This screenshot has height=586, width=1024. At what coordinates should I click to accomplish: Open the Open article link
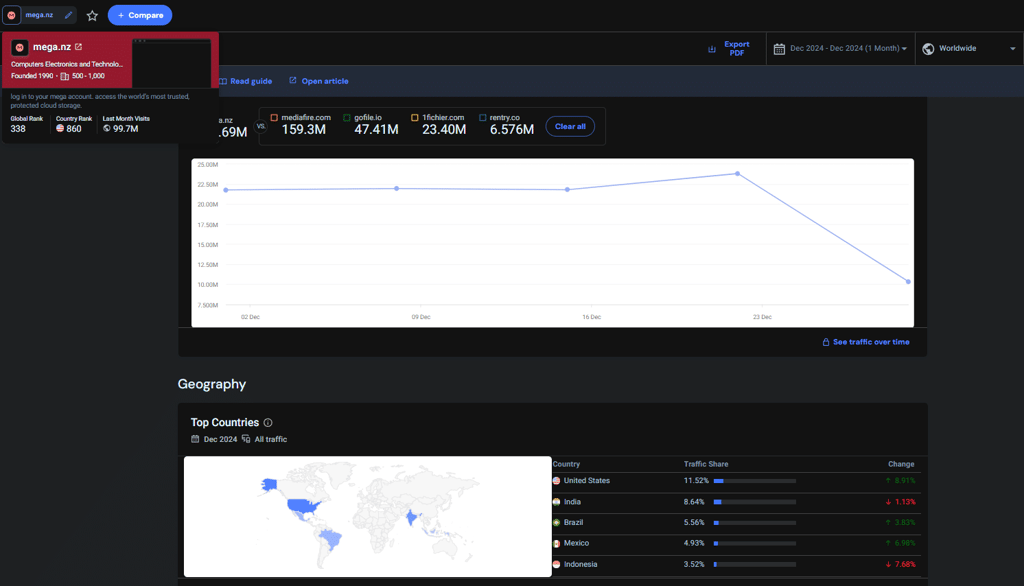325,81
